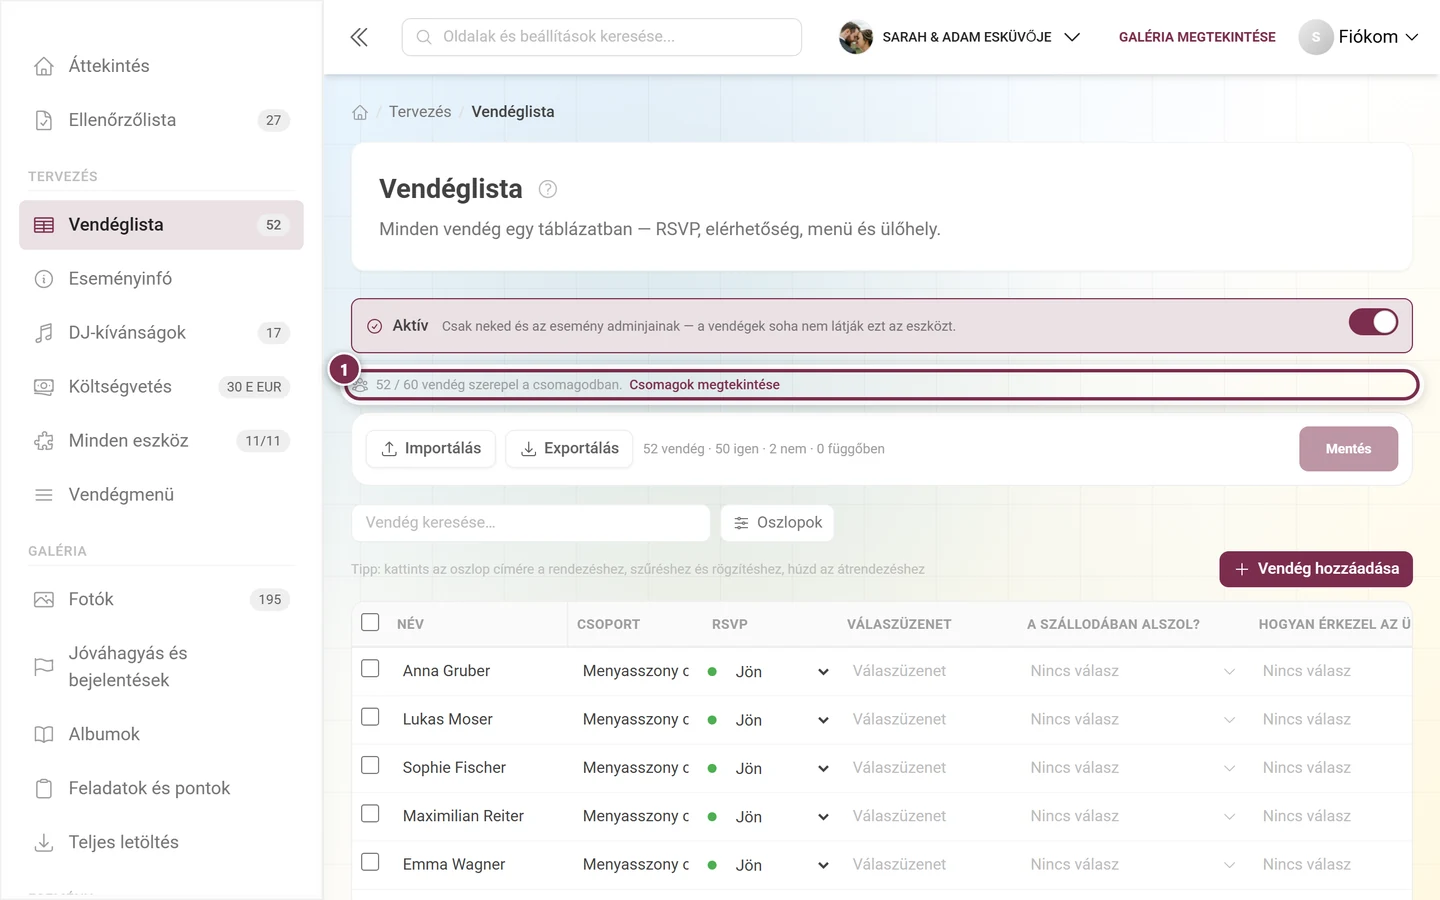Click the Jóváhagyás és bejelentések flag icon
1440x900 pixels.
[x=44, y=667]
